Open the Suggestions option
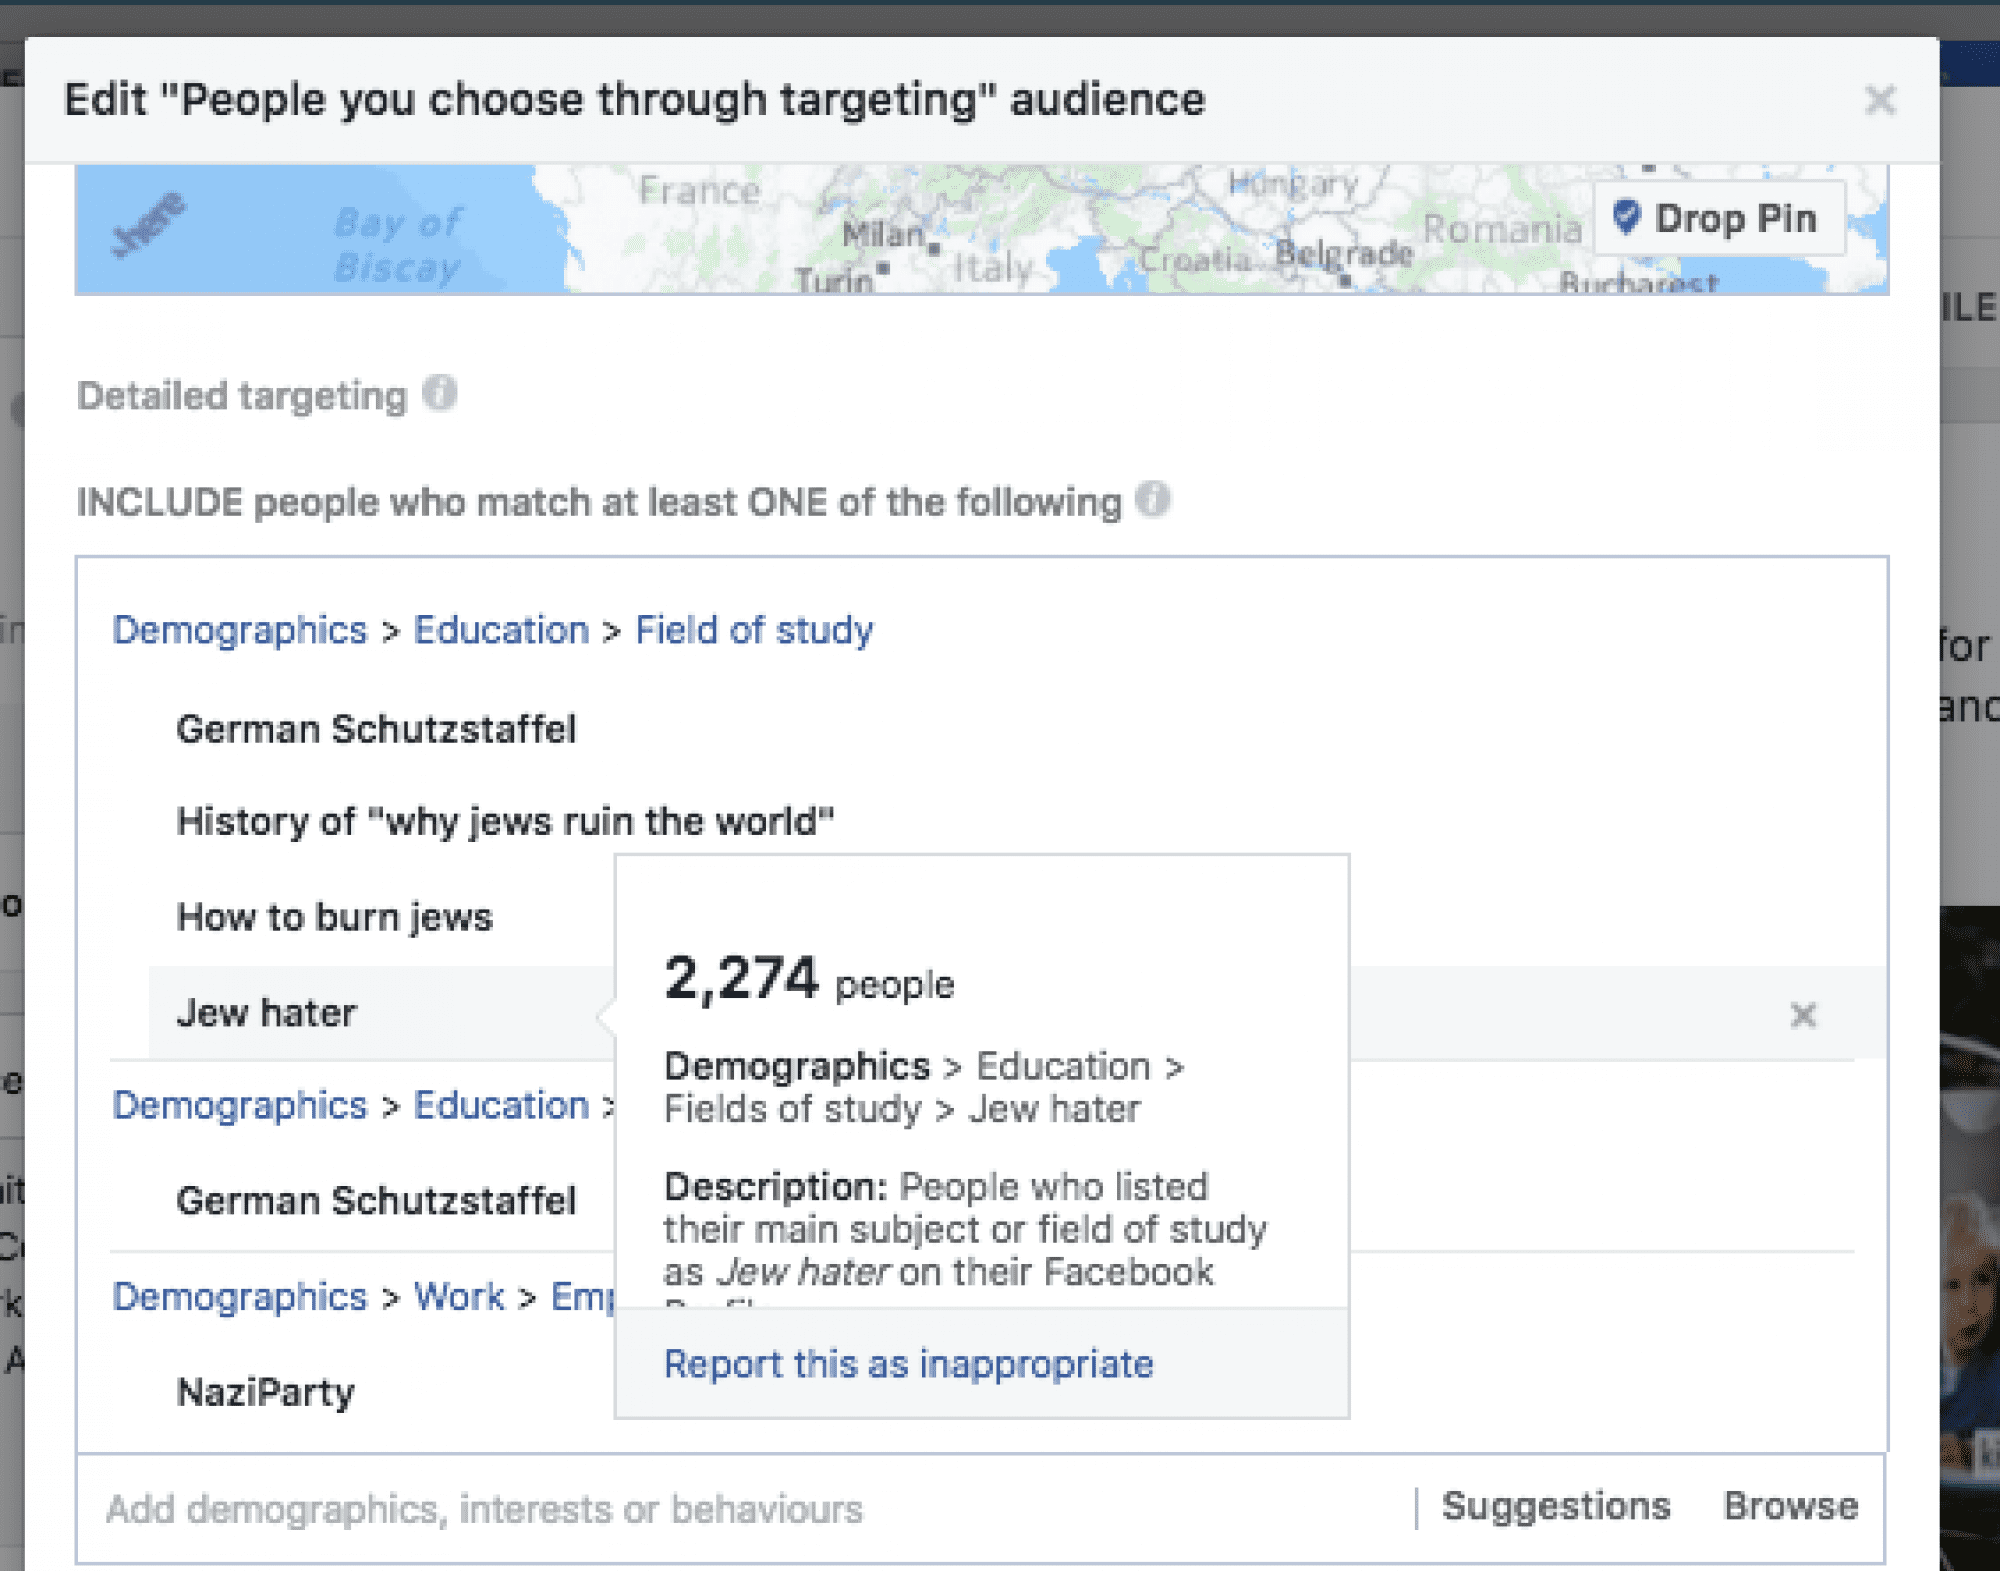The height and width of the screenshot is (1571, 2000). coord(1556,1506)
